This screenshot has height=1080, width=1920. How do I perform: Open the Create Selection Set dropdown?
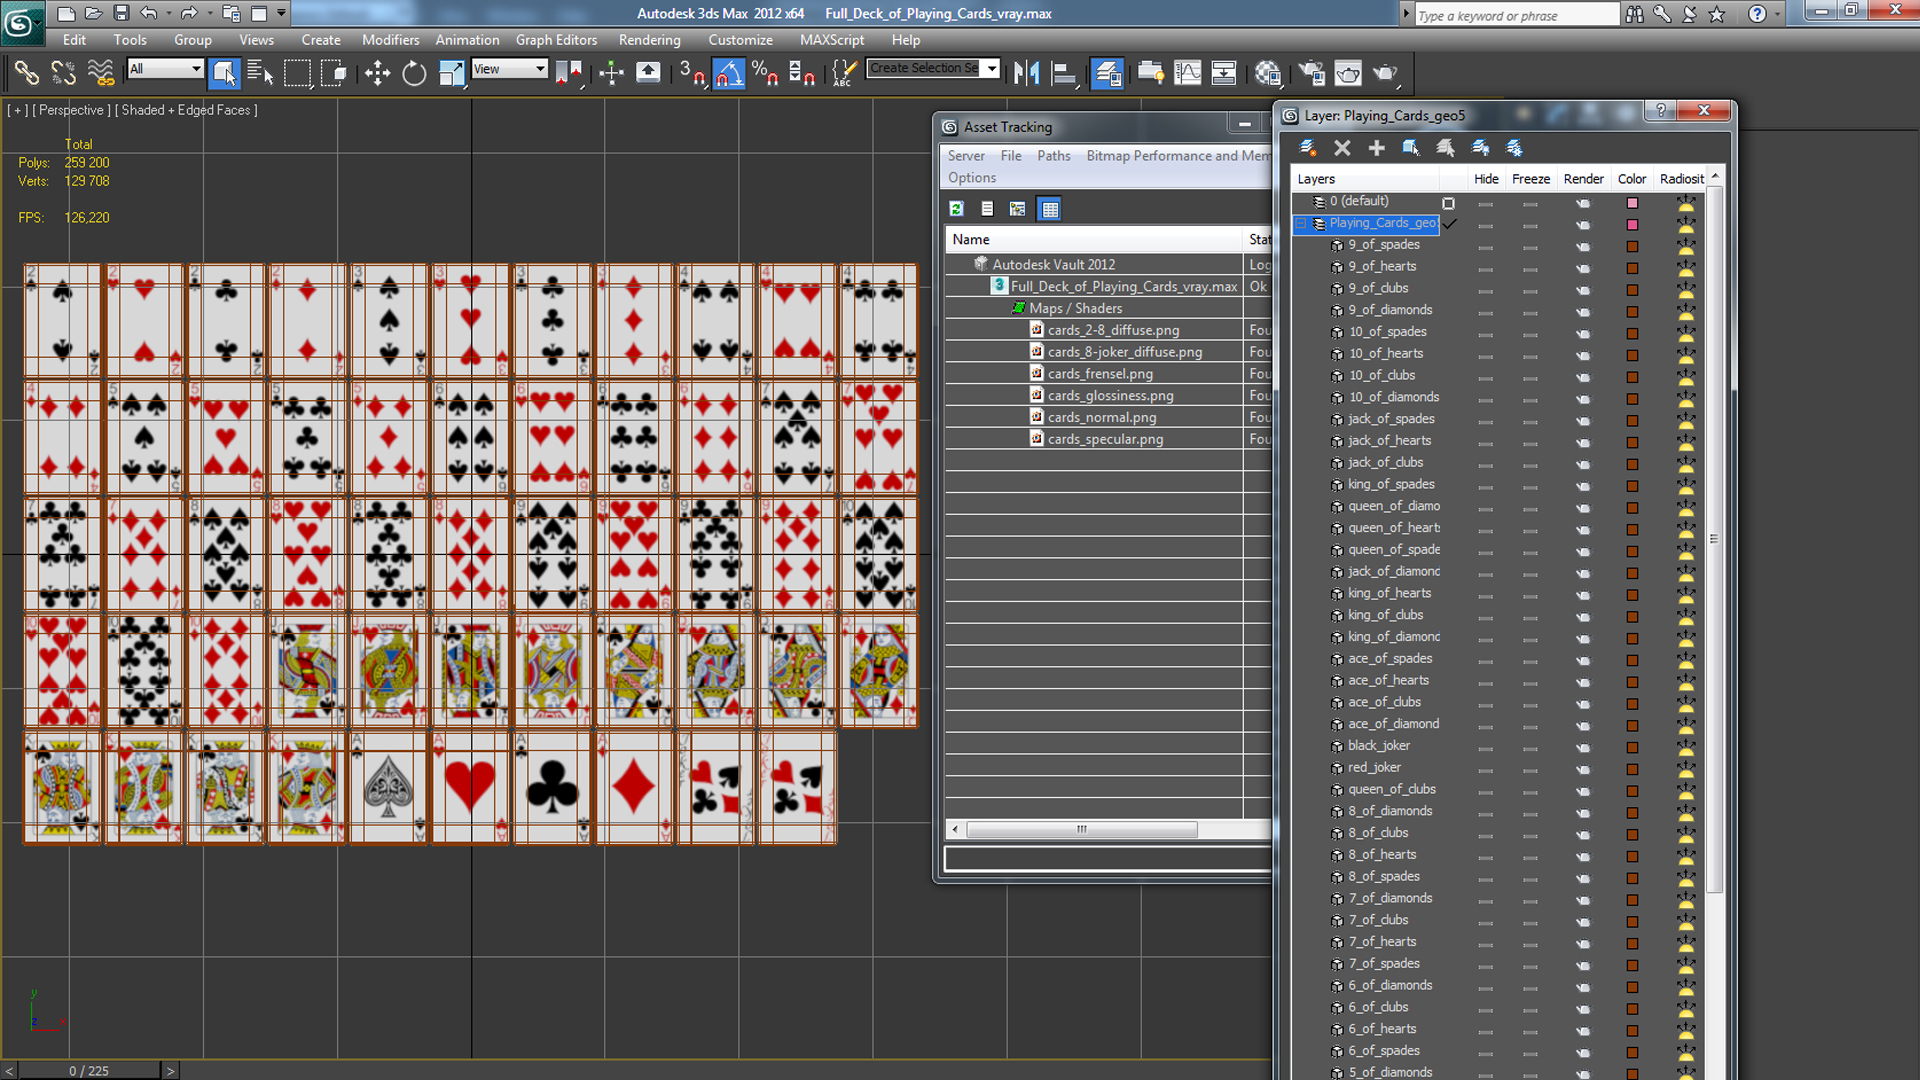coord(991,68)
